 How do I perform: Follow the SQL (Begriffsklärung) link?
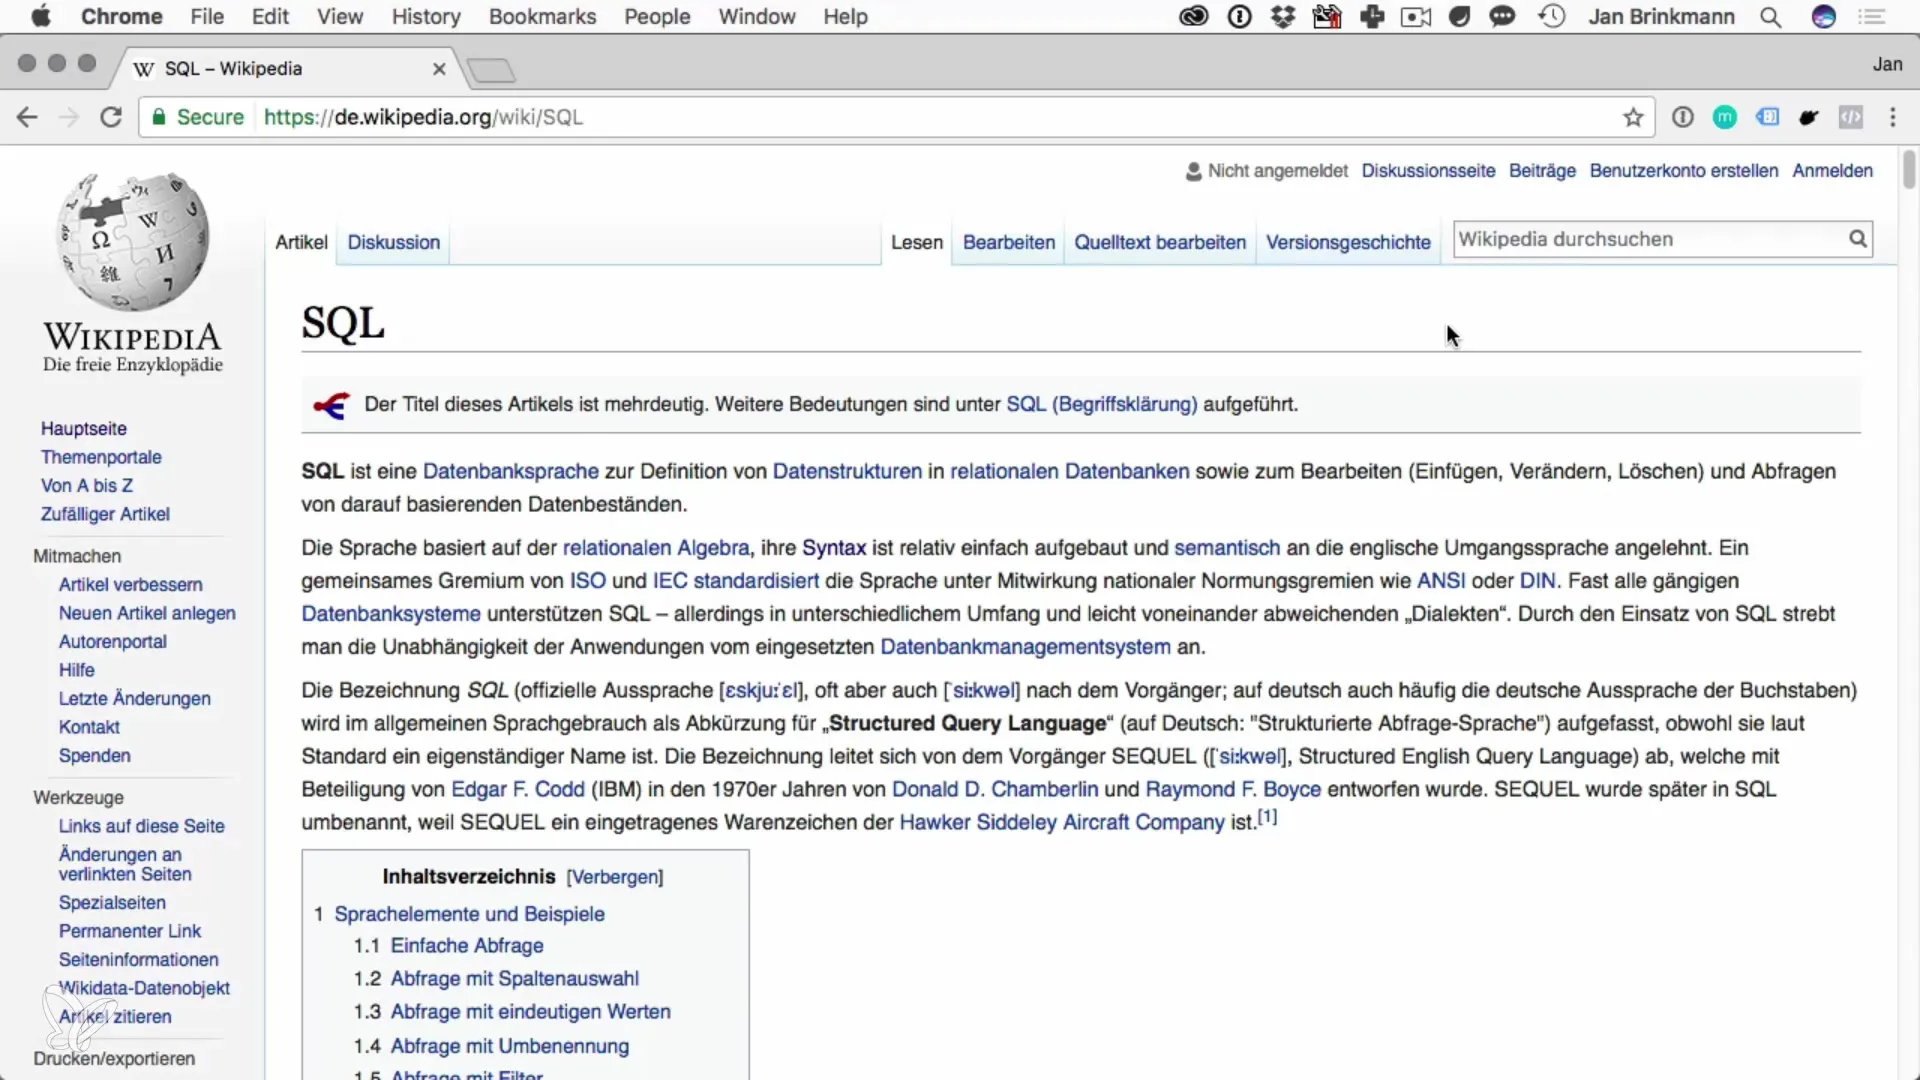1101,404
